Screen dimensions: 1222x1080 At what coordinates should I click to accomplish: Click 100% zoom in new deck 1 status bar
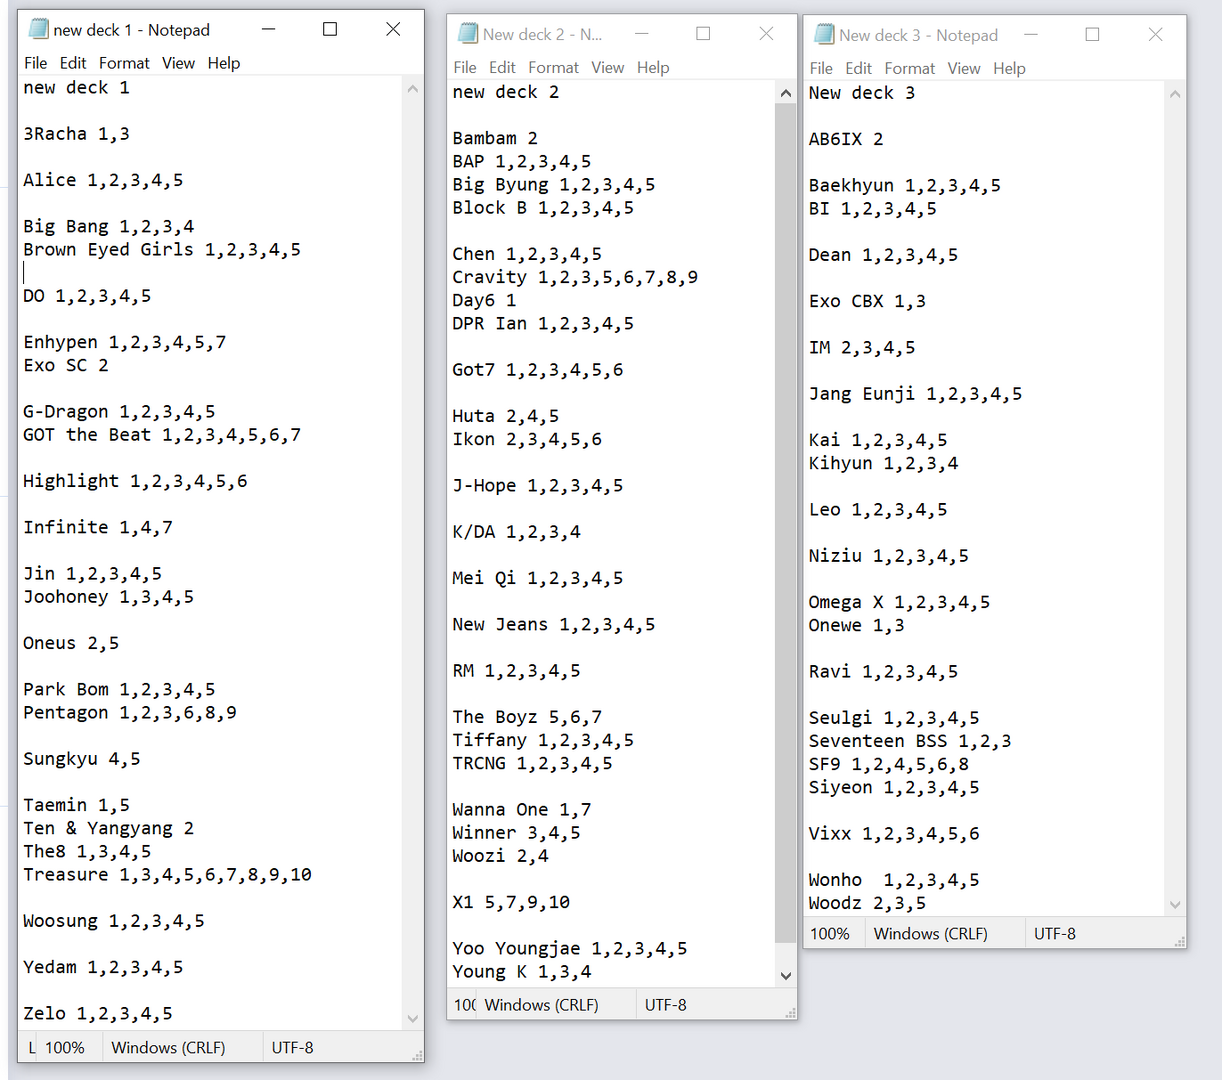click(x=65, y=1048)
